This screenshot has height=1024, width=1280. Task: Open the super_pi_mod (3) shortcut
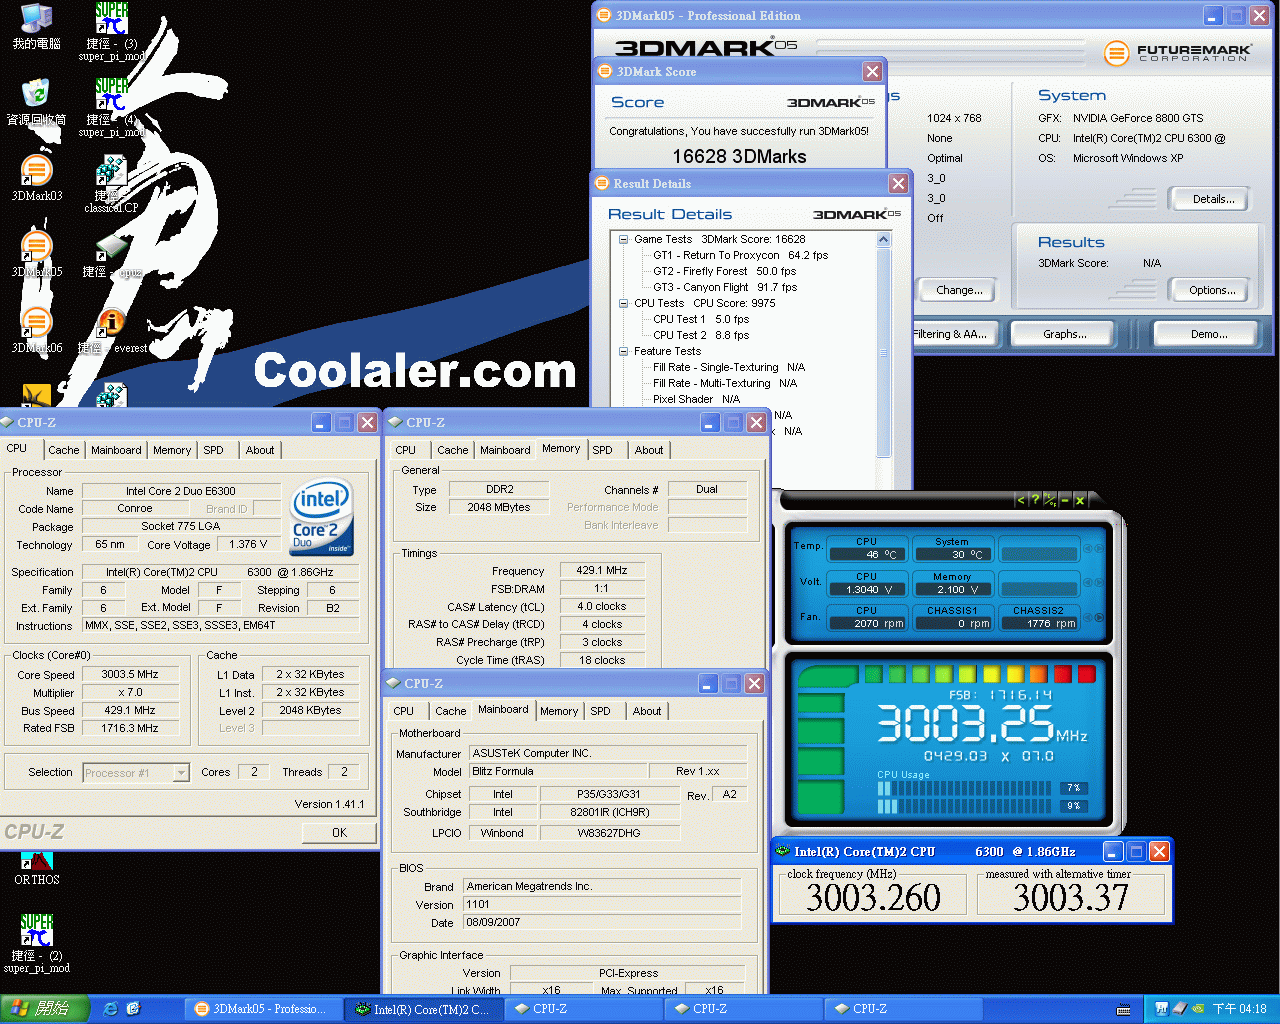coord(111,32)
